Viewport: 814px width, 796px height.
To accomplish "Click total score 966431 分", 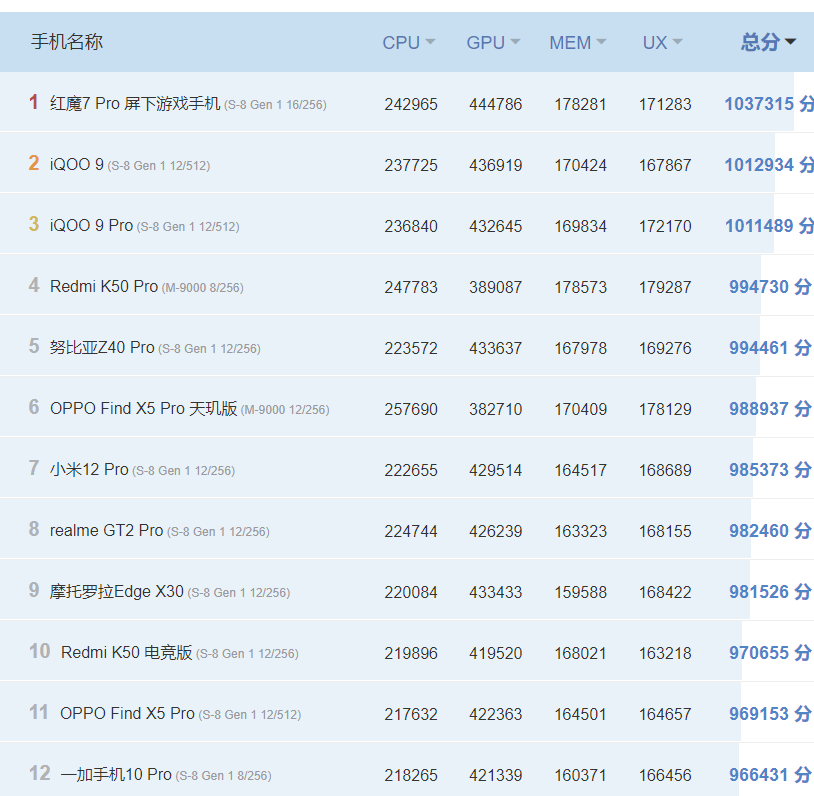I will [770, 775].
